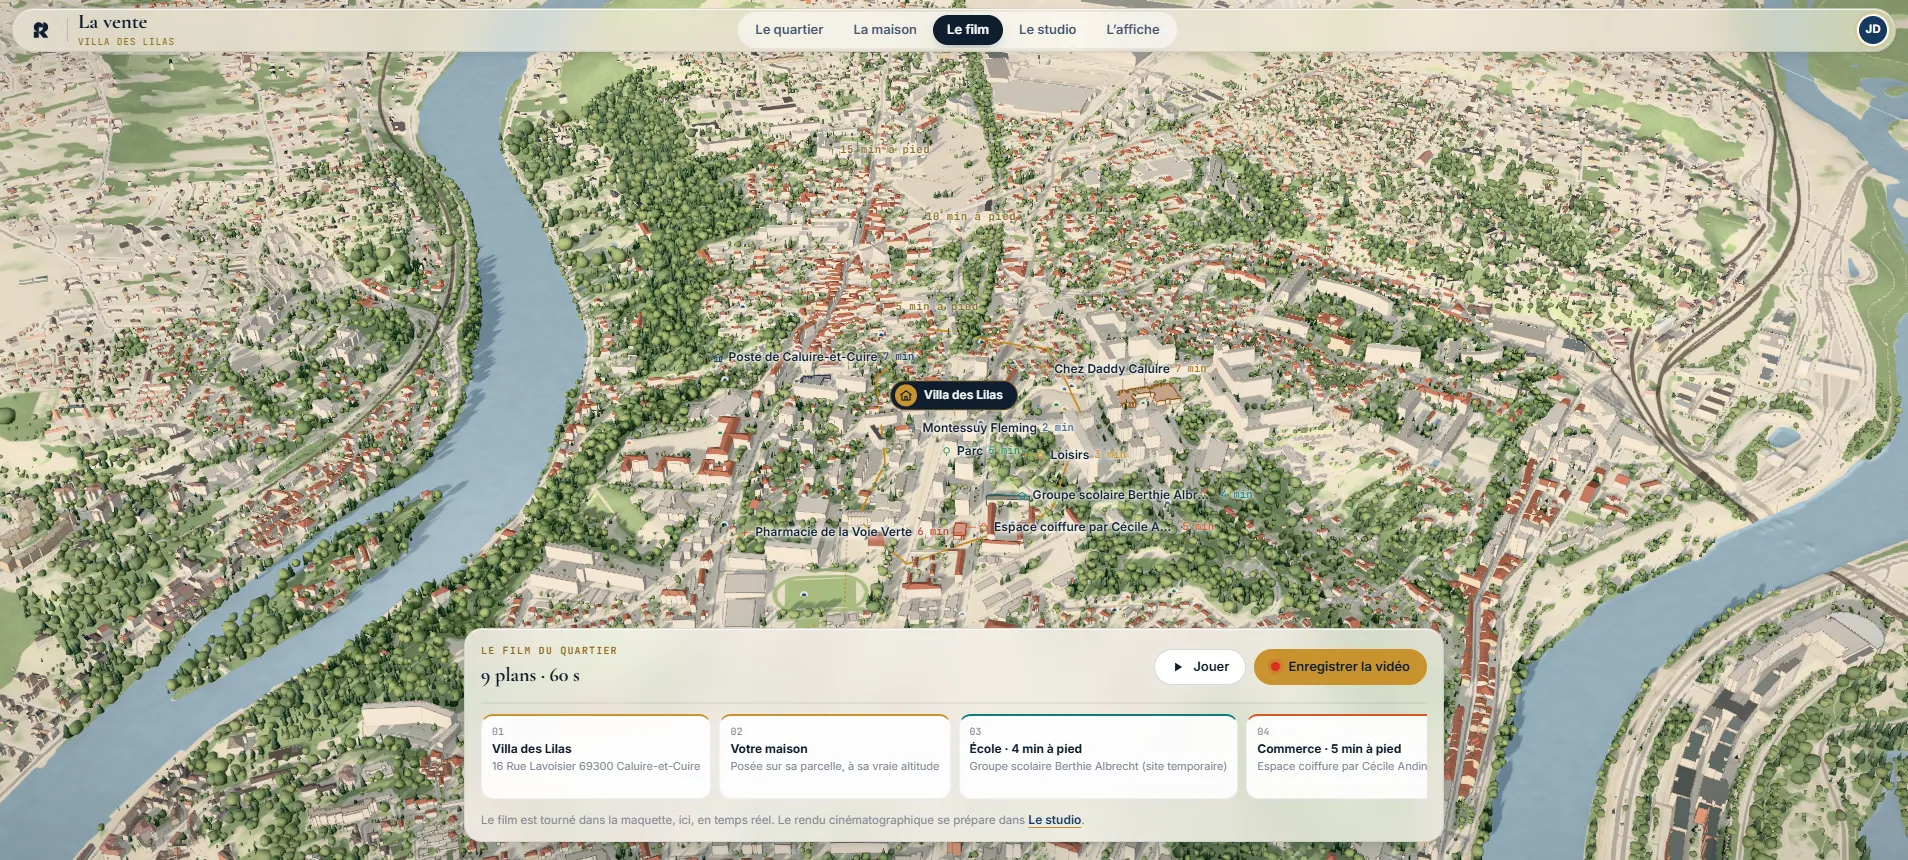Select shot 02 Votre maison card

point(835,756)
